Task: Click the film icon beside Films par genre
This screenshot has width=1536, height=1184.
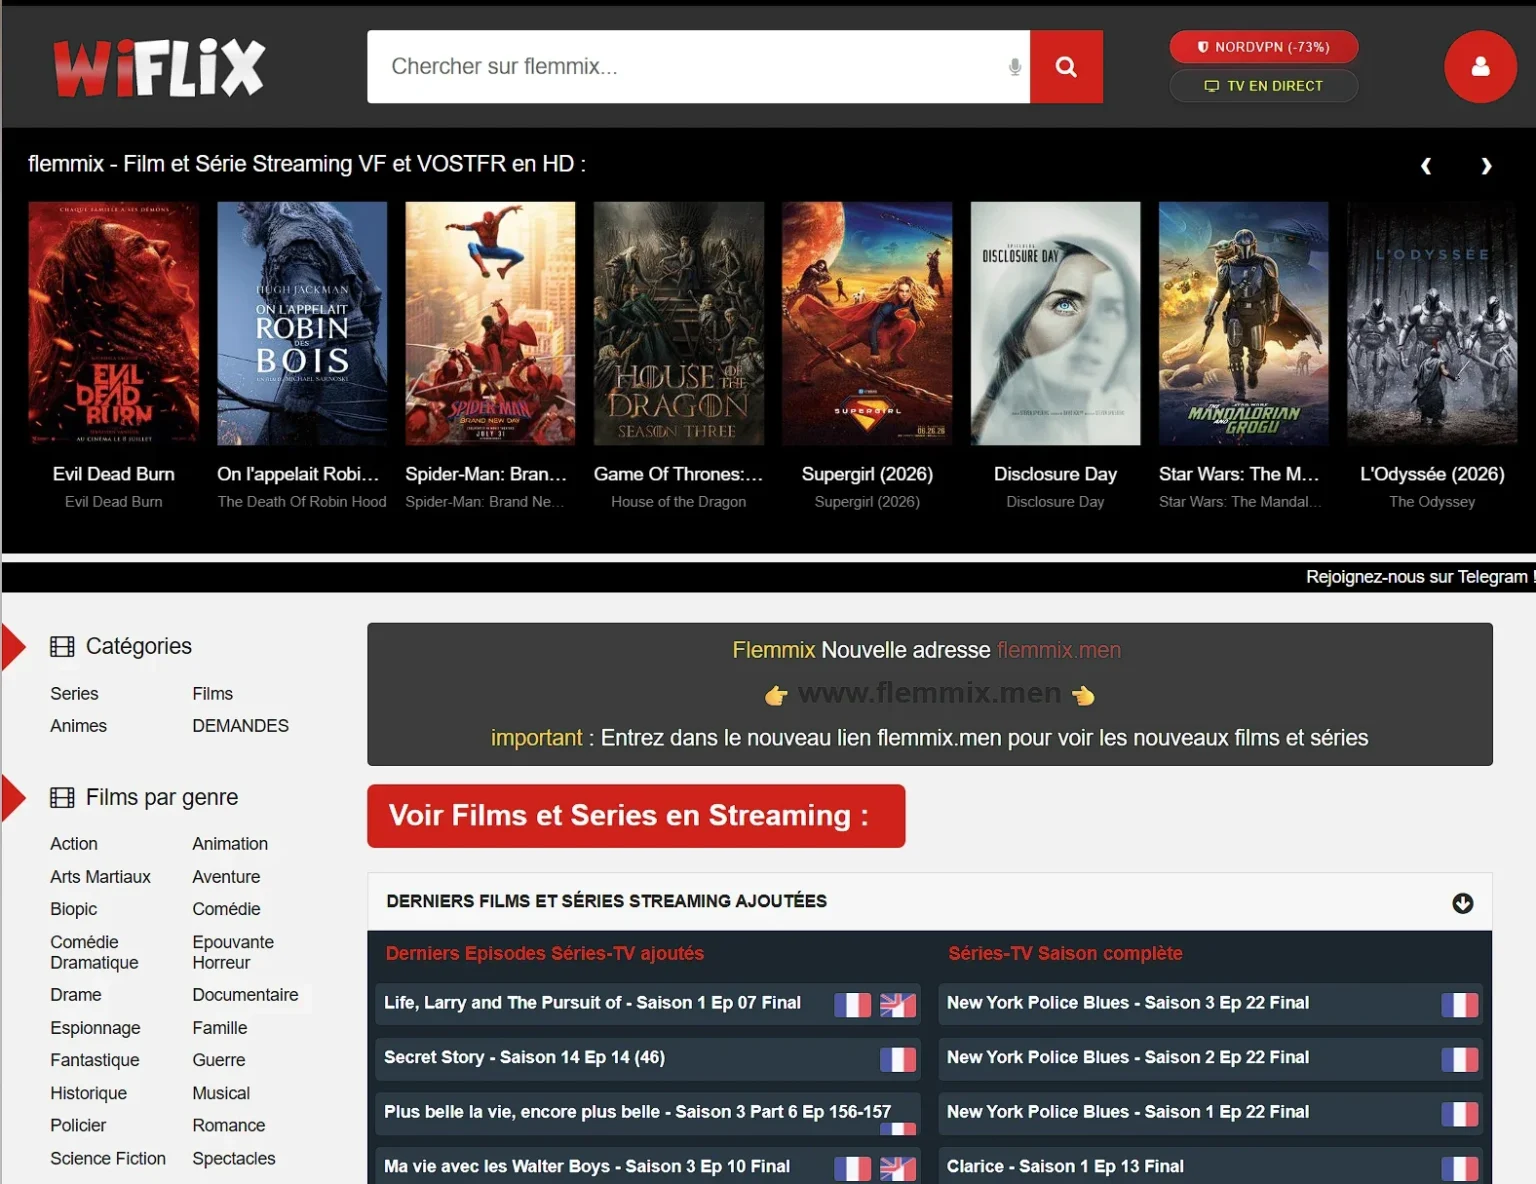Action: [62, 798]
